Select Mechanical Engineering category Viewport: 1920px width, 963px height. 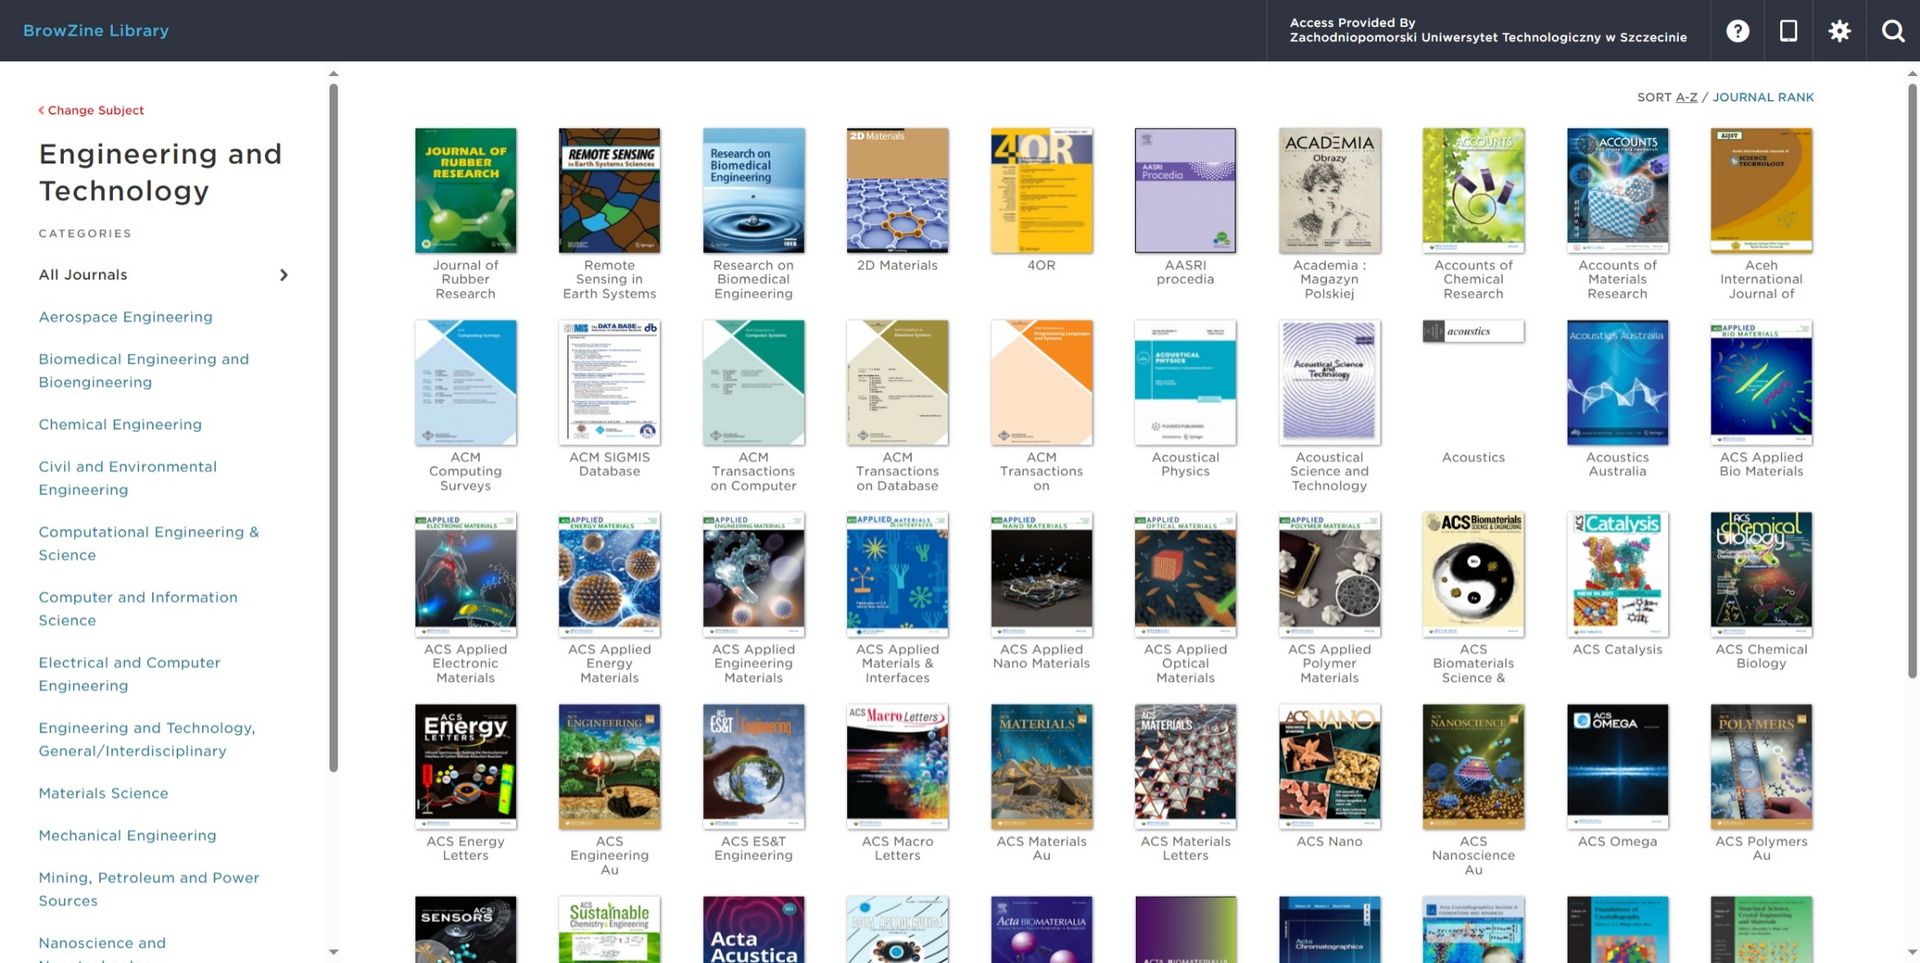(x=128, y=835)
